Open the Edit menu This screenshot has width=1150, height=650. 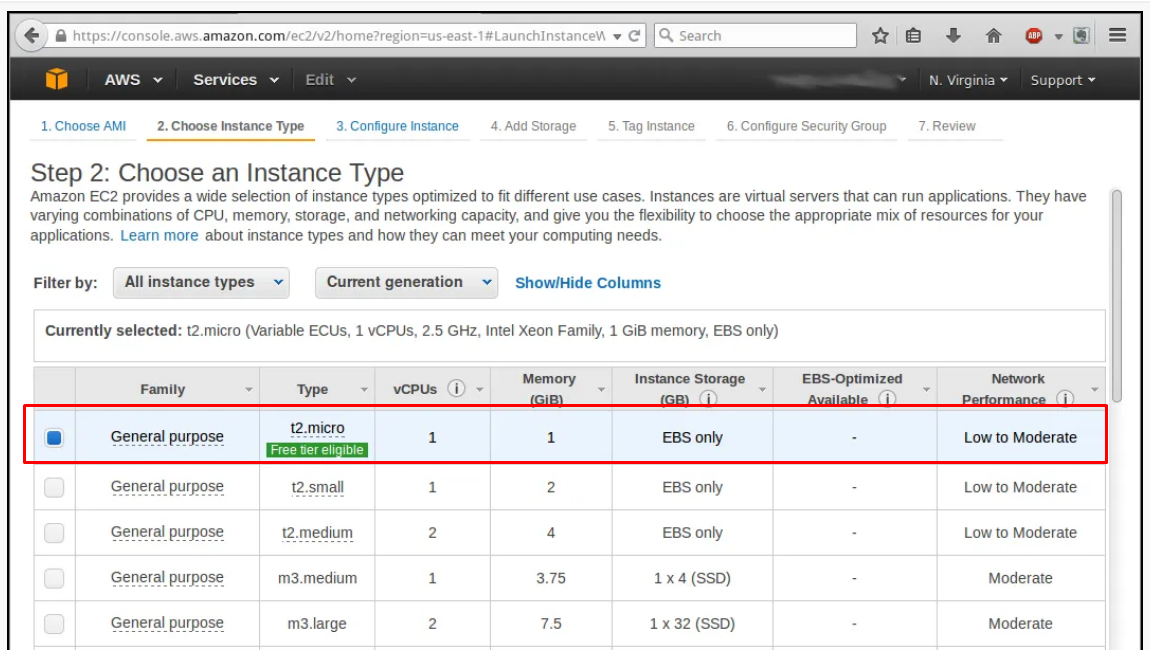point(330,80)
